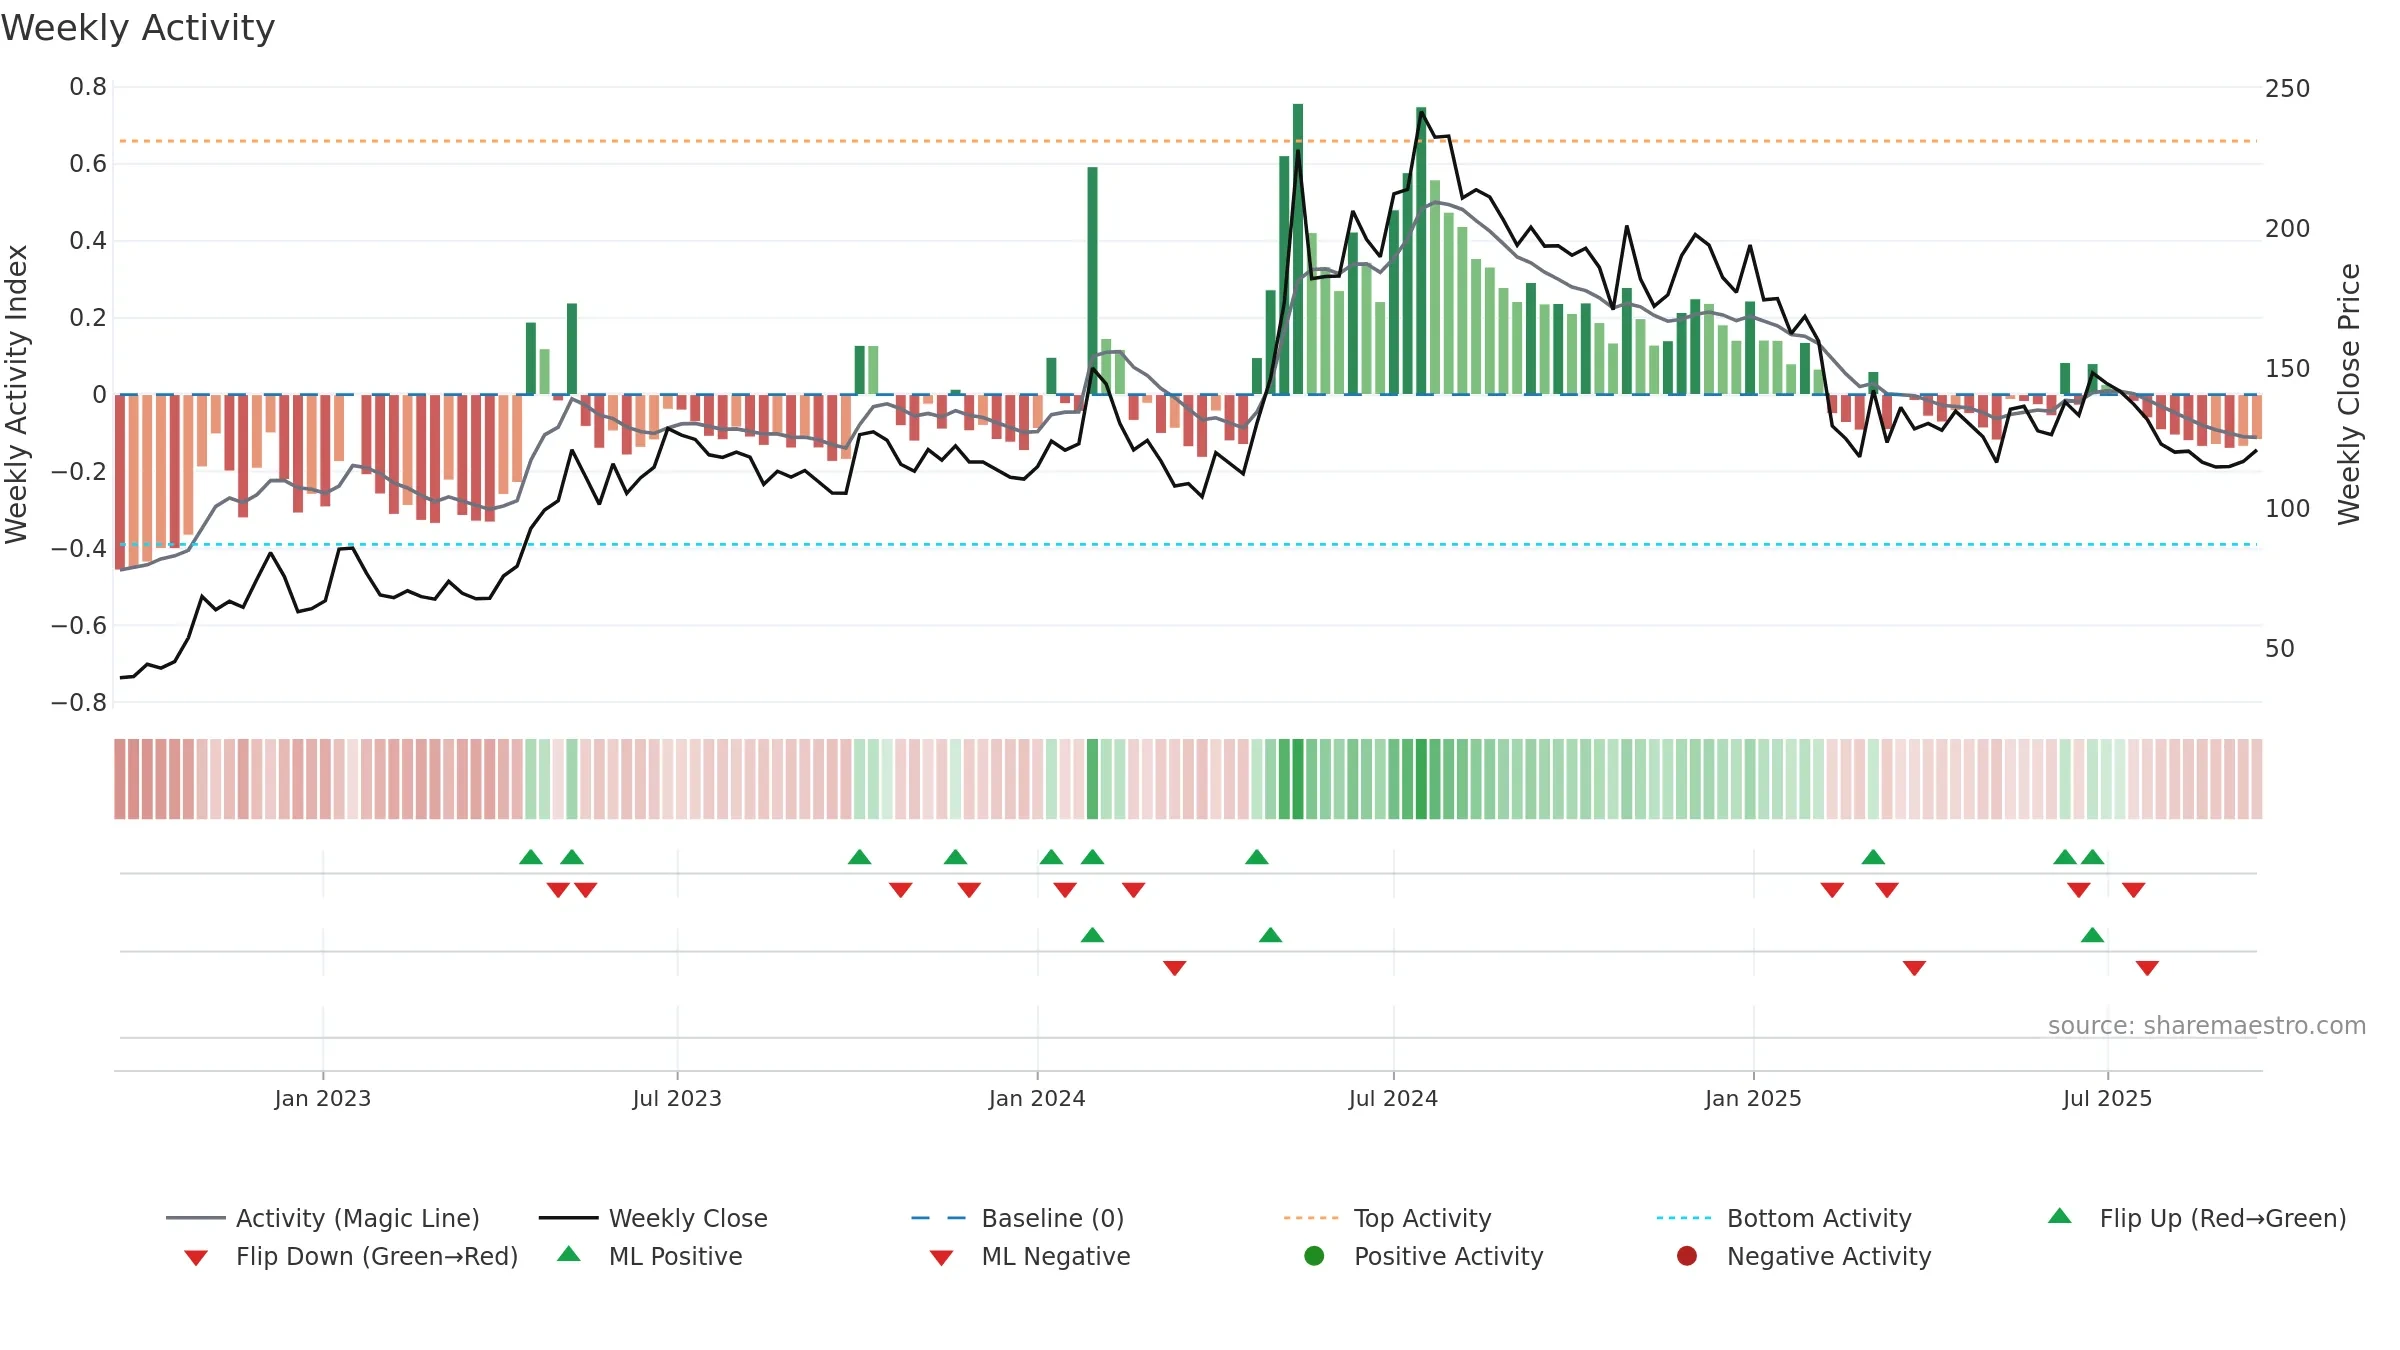The image size is (2400, 1350).
Task: Click the red triangle icon beside Flip Down legend
Action: 196,1258
